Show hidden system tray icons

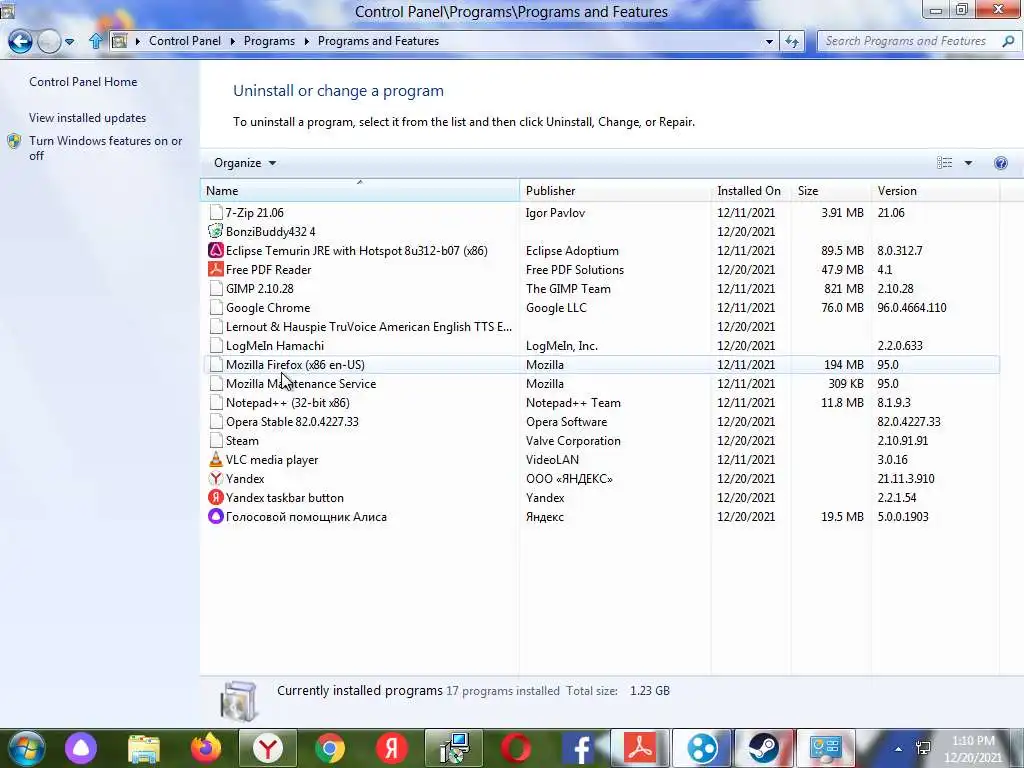click(x=899, y=749)
